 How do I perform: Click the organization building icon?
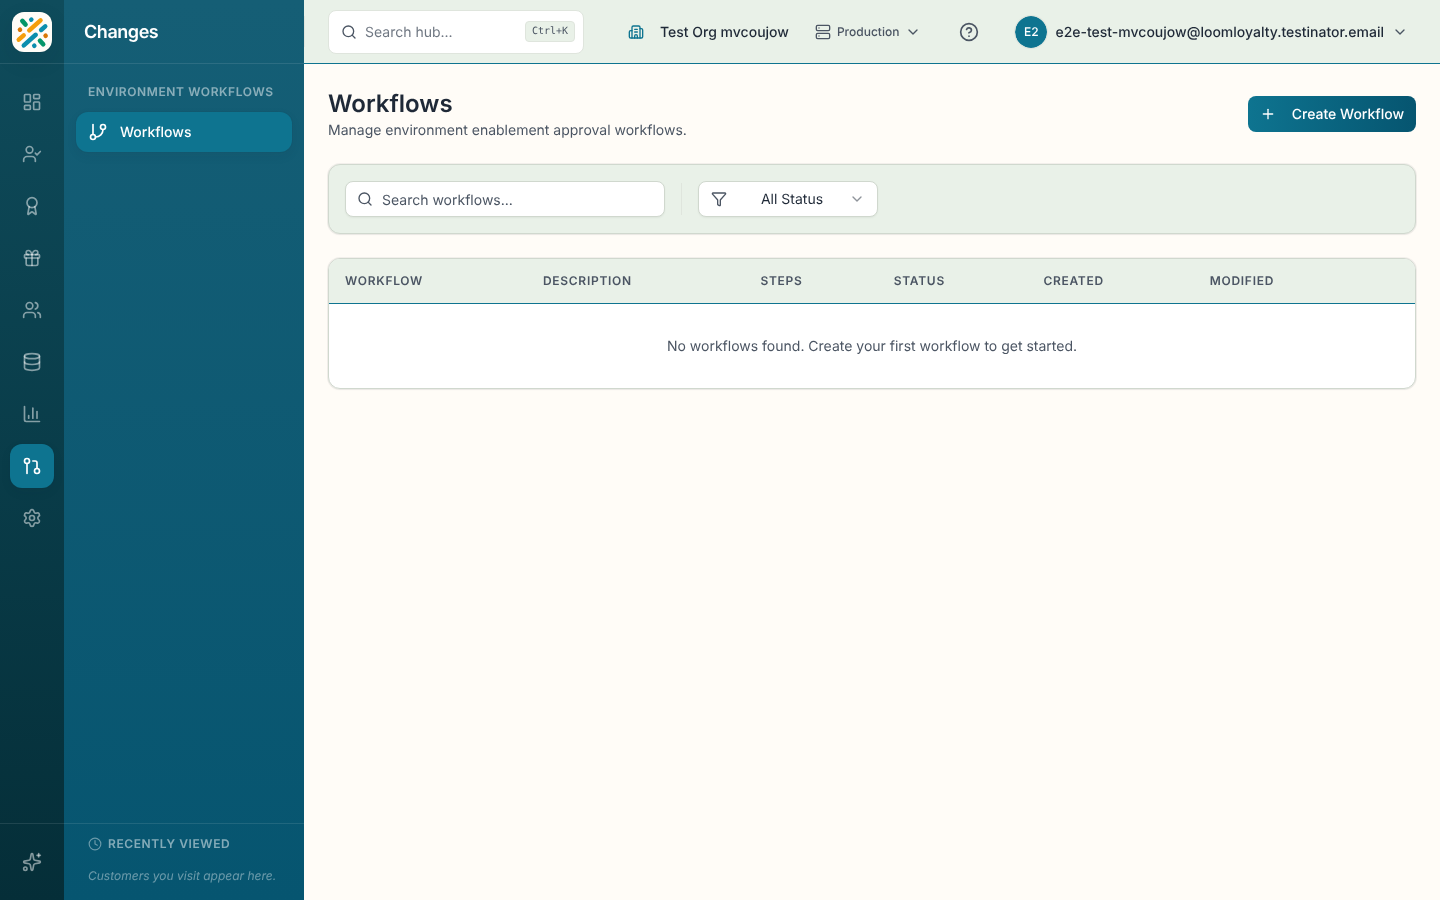click(636, 32)
